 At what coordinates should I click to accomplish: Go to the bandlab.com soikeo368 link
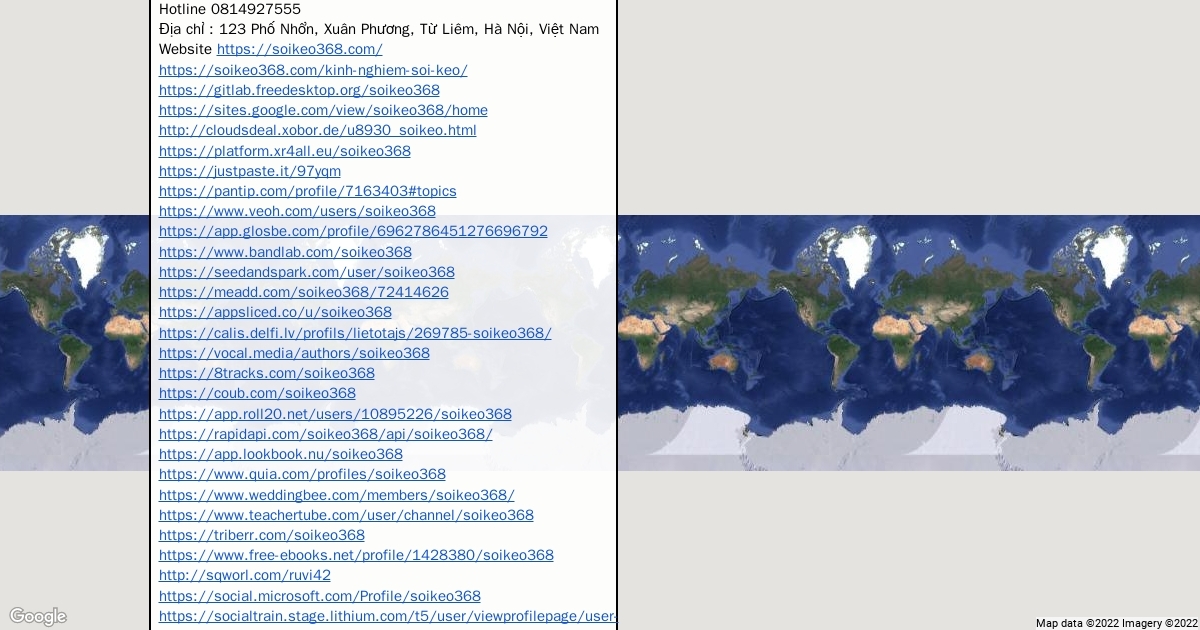[x=285, y=252]
